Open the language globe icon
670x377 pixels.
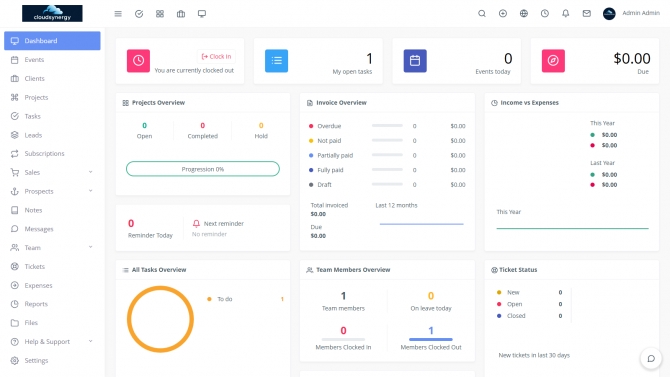coord(523,14)
